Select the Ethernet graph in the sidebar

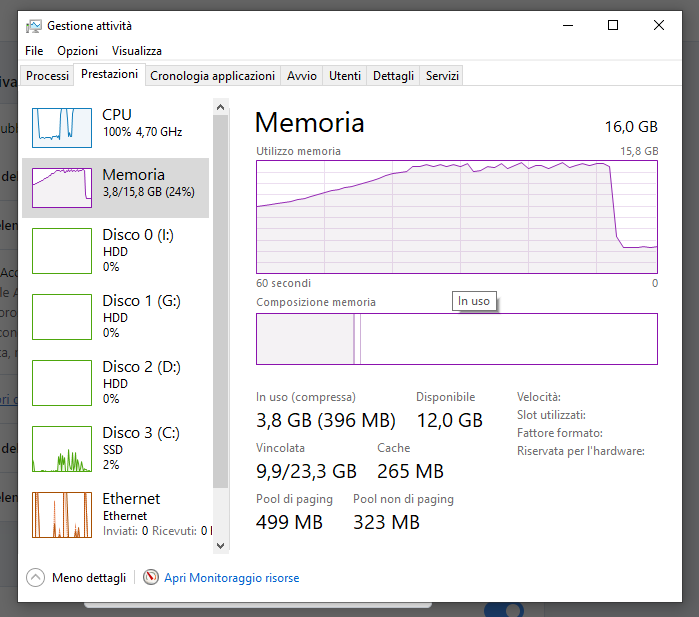tap(62, 515)
